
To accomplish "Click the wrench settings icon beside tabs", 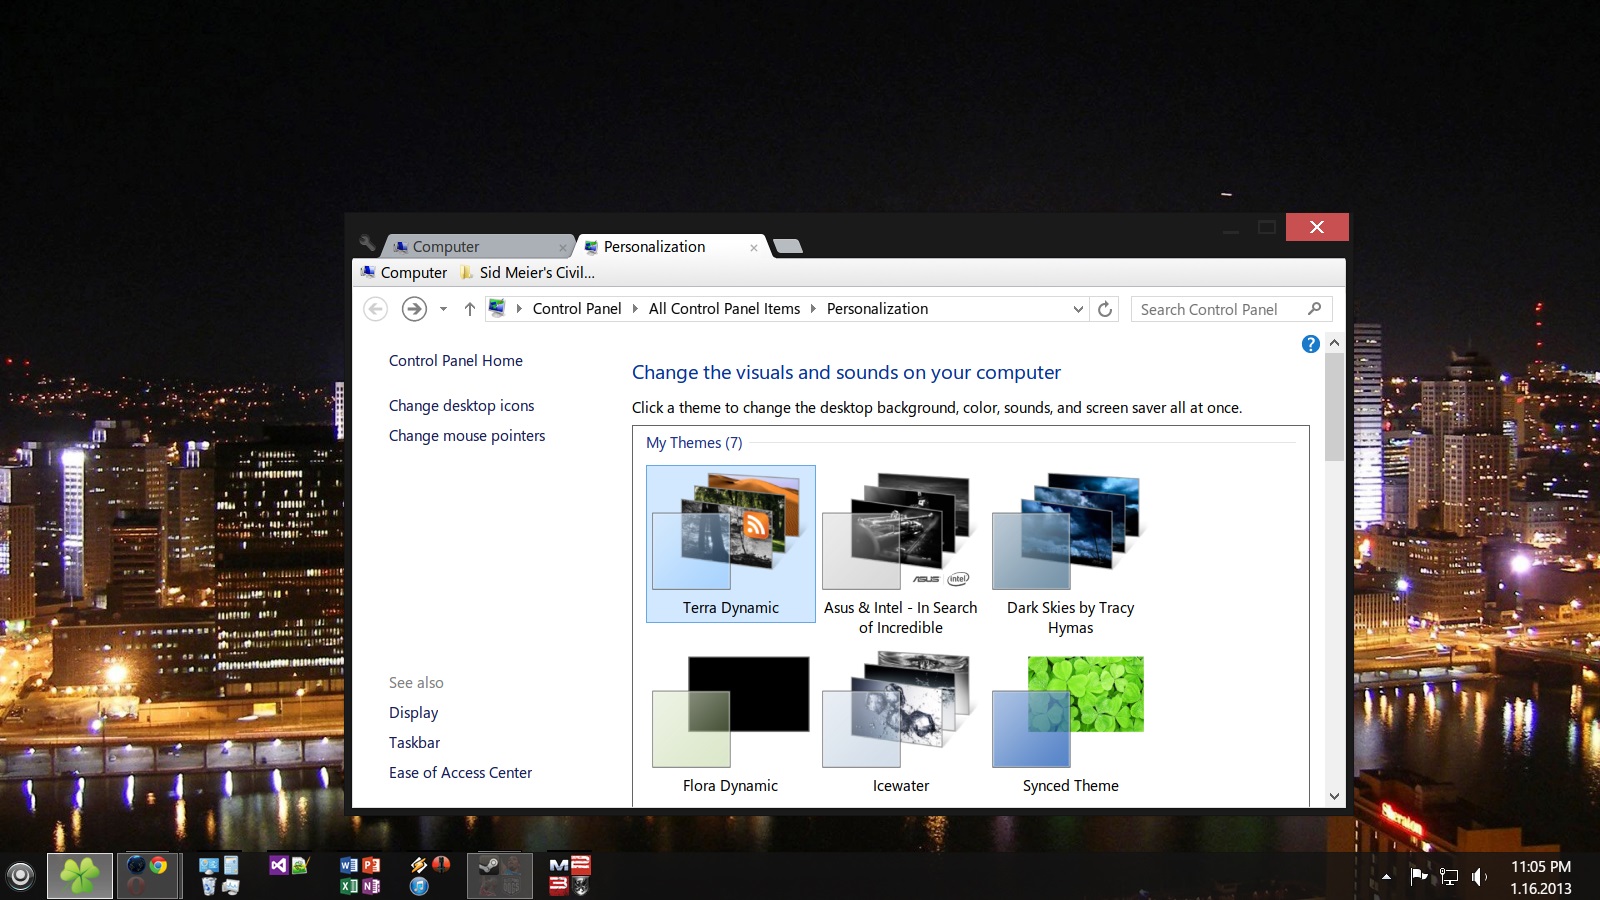I will 367,243.
